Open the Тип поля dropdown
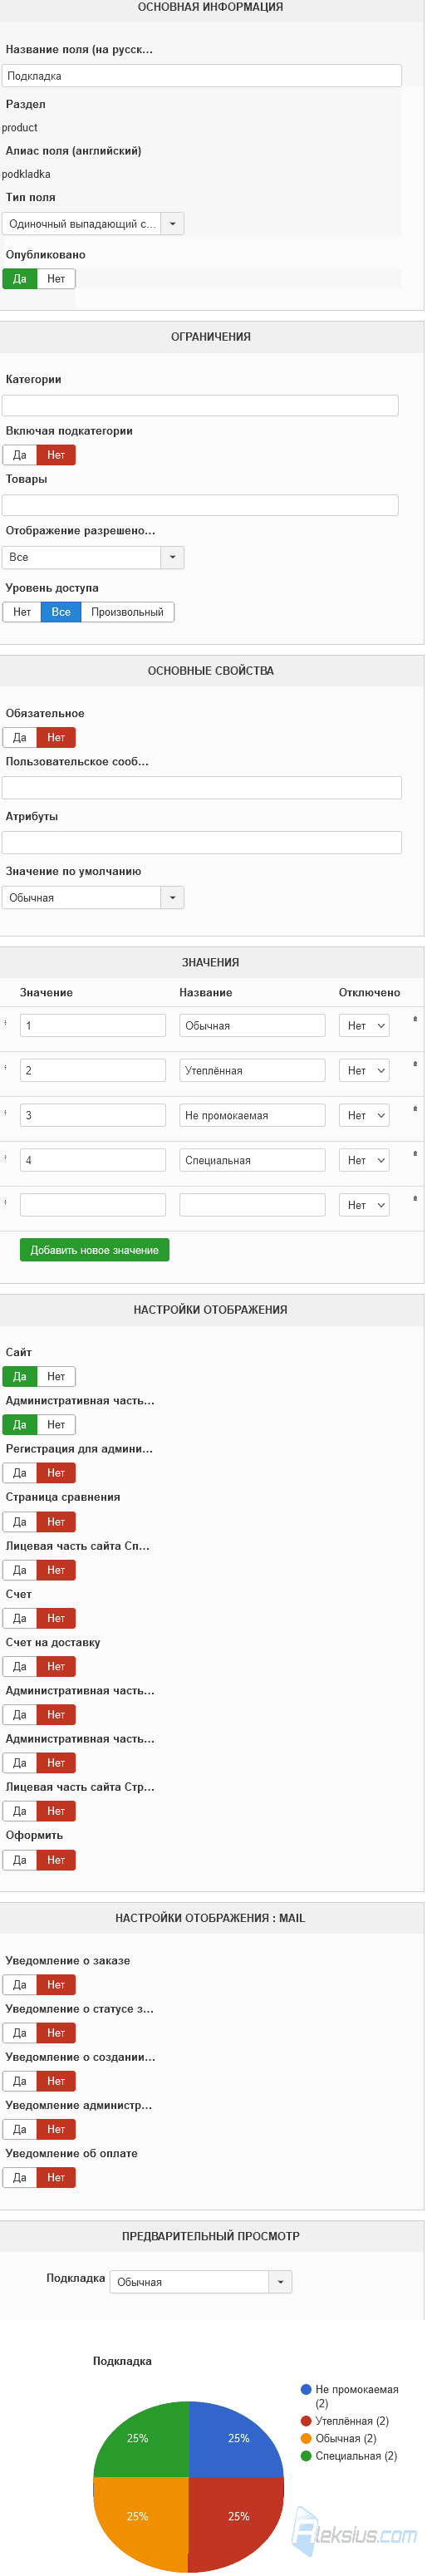 click(93, 224)
